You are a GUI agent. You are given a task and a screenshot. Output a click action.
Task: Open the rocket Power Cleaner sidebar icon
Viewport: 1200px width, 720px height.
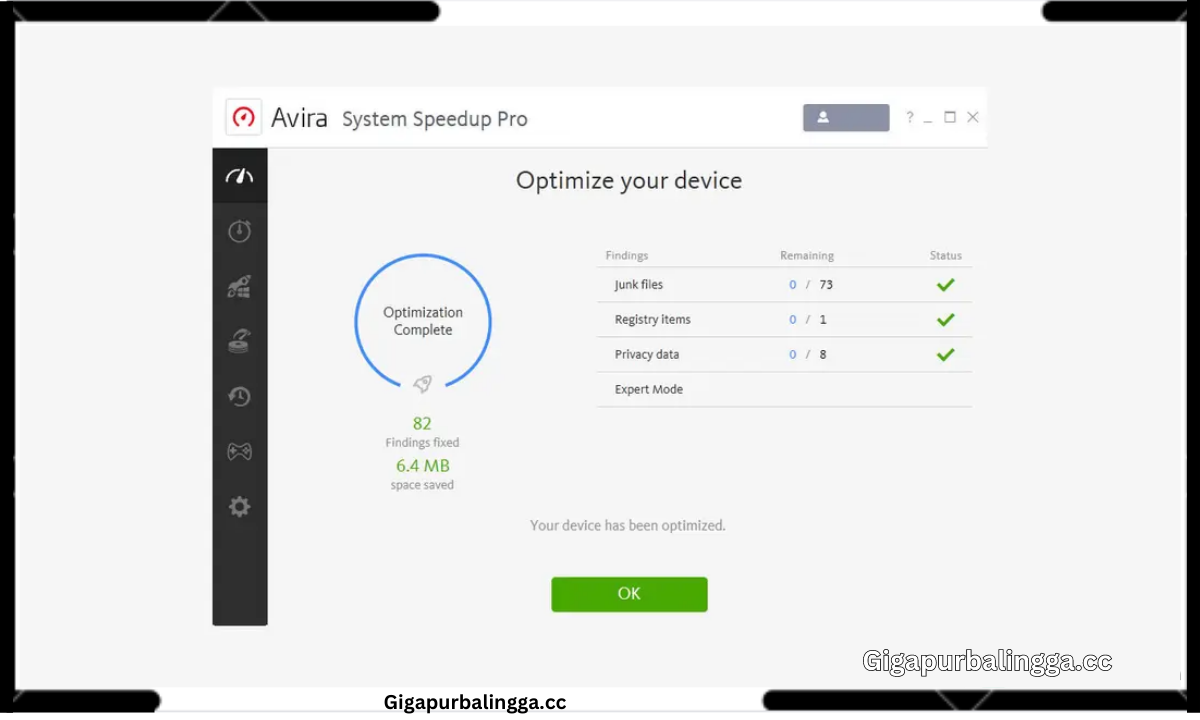[239, 287]
